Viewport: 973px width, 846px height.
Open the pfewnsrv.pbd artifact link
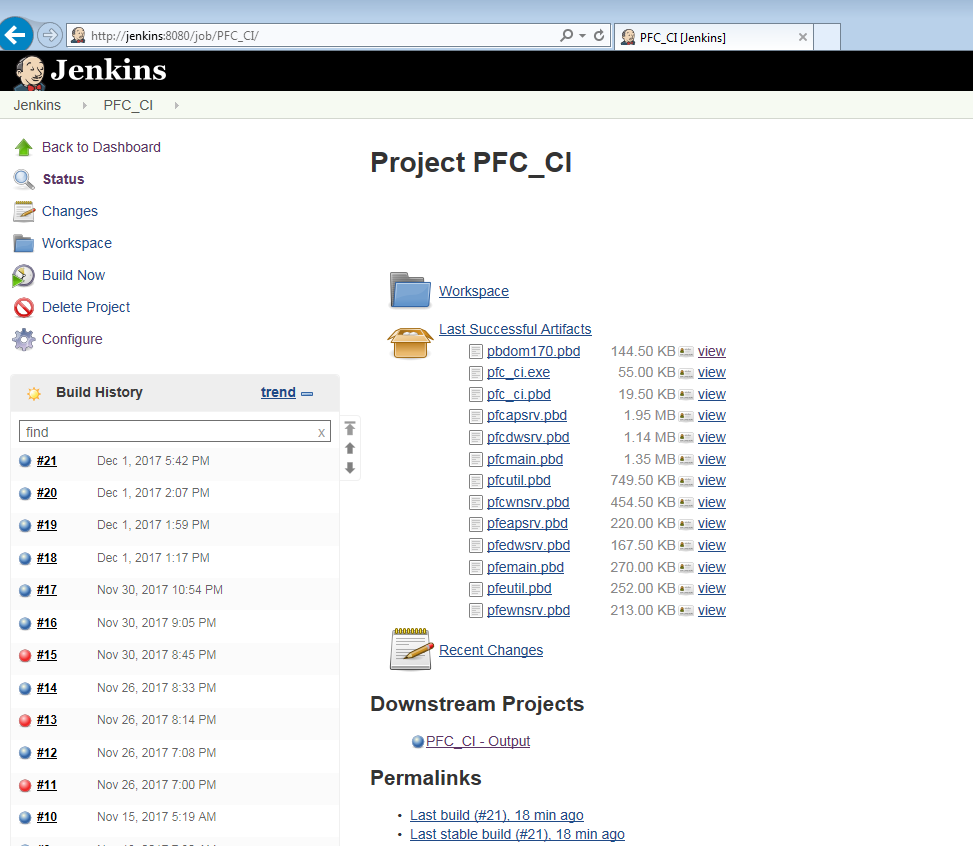(x=528, y=610)
